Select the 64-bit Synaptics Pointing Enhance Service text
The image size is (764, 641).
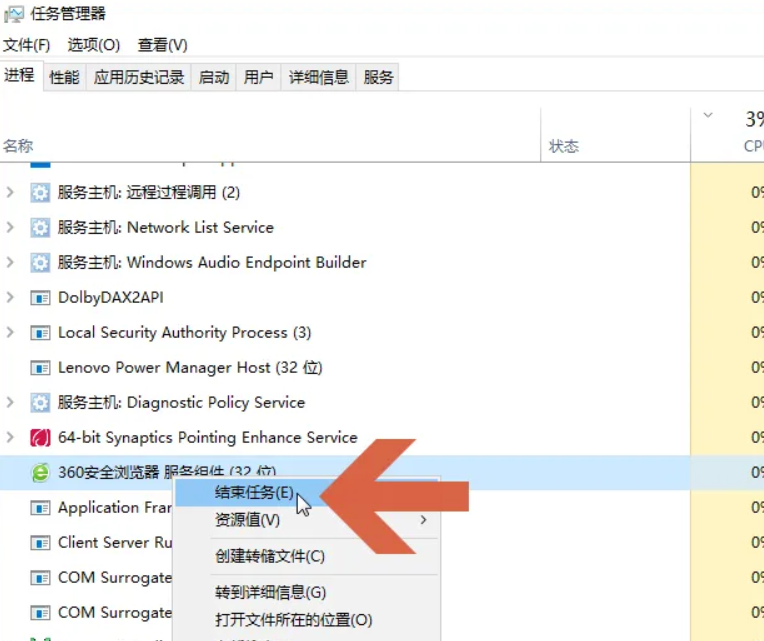click(x=208, y=437)
